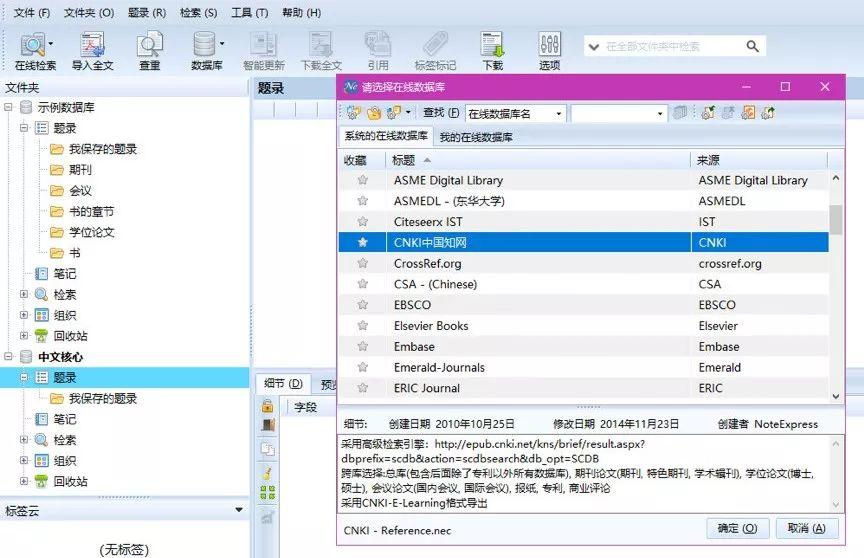Click the gear icon with green arrow in dialog

pyautogui.click(x=768, y=113)
